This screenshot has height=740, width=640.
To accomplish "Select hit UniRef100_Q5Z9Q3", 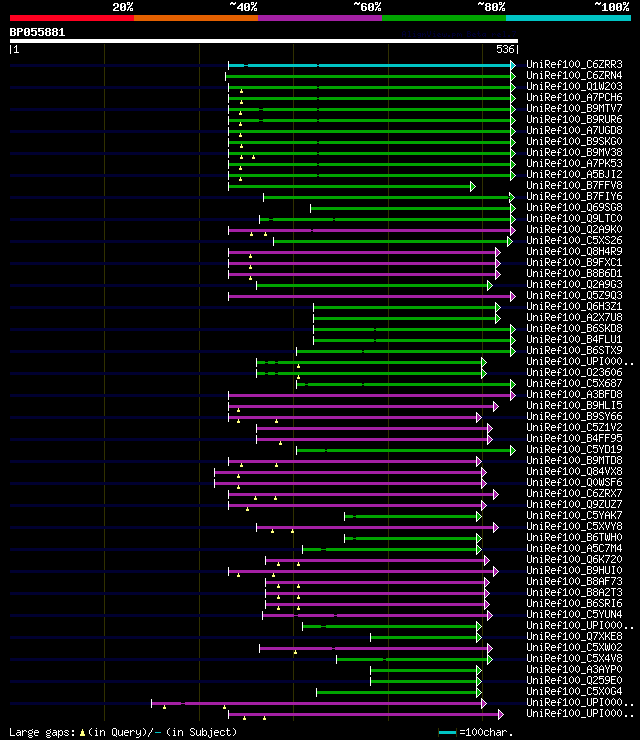I will click(574, 295).
